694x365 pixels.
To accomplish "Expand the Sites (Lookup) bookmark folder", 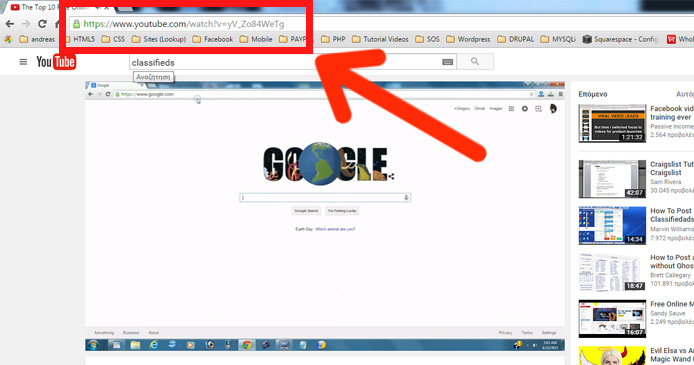I will [159, 39].
